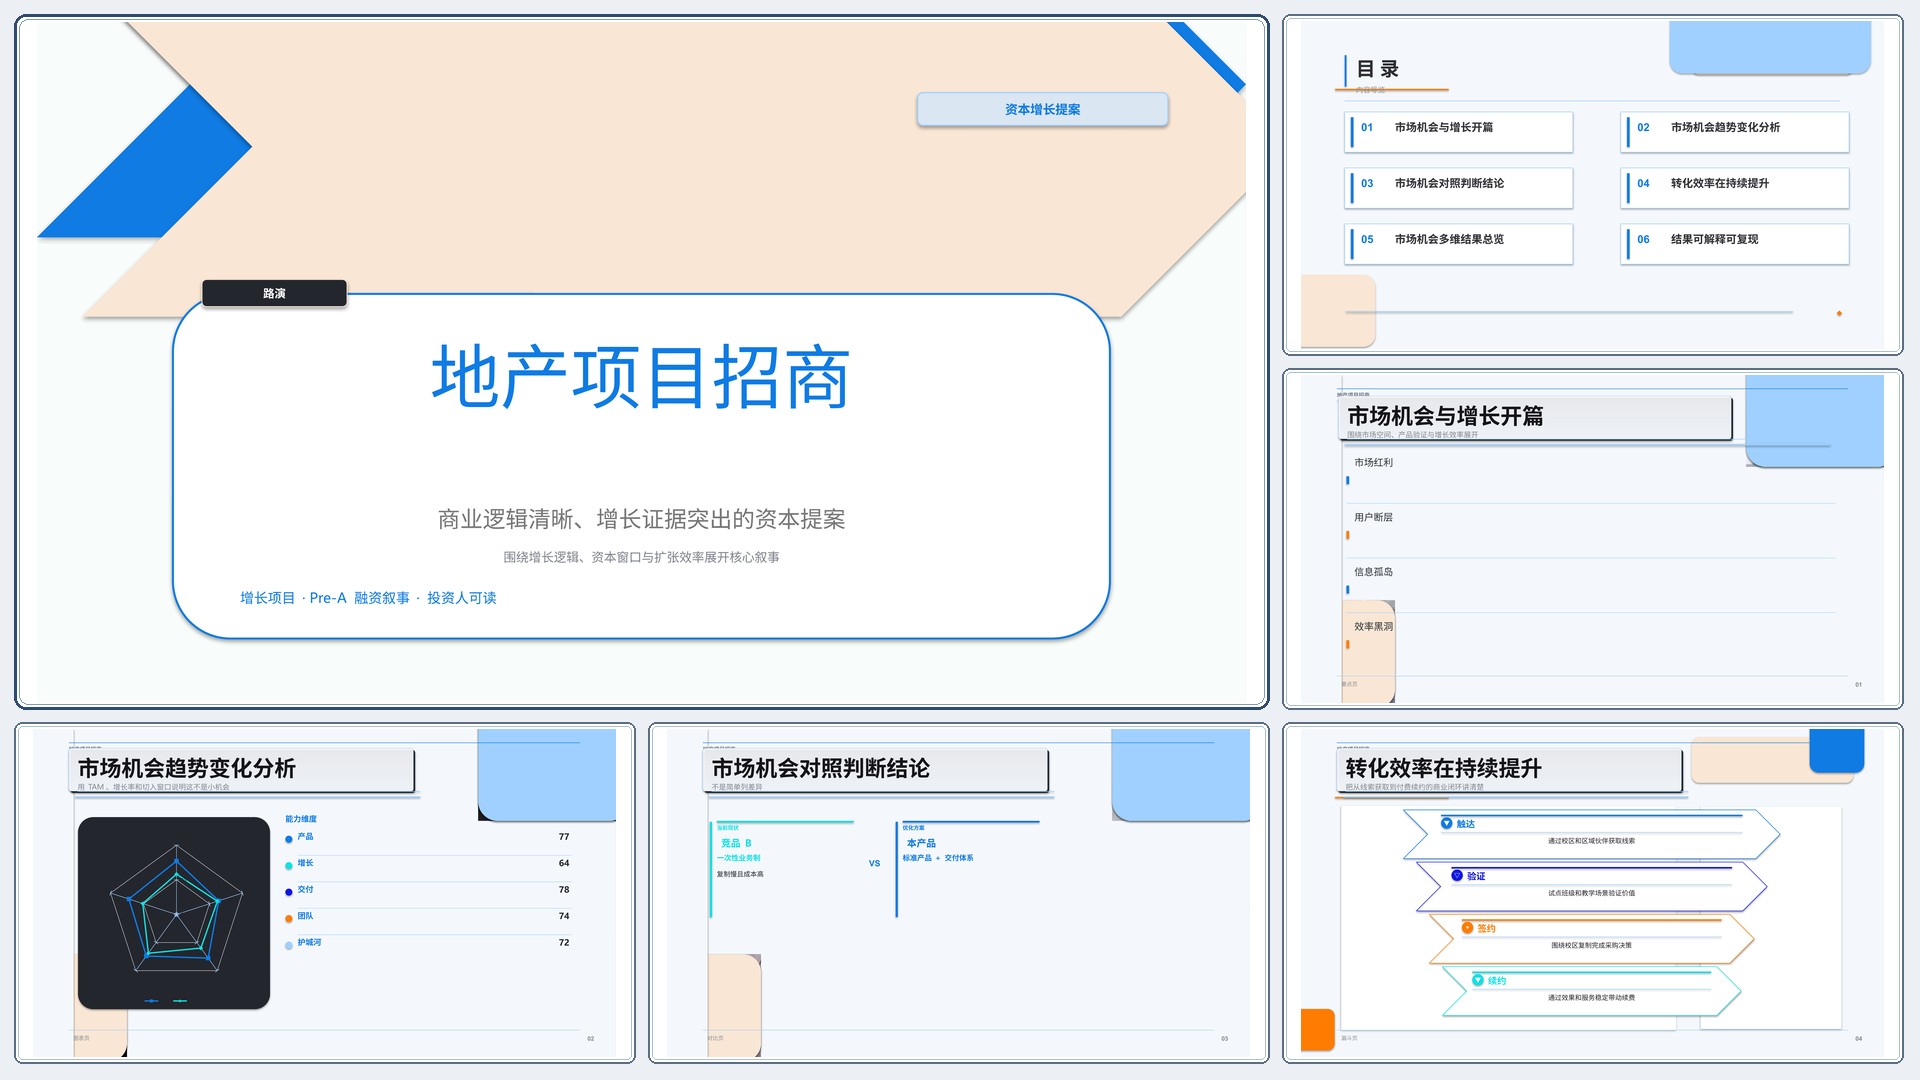
Task: Open the 目录 slide thumbnail
Action: [1592, 185]
